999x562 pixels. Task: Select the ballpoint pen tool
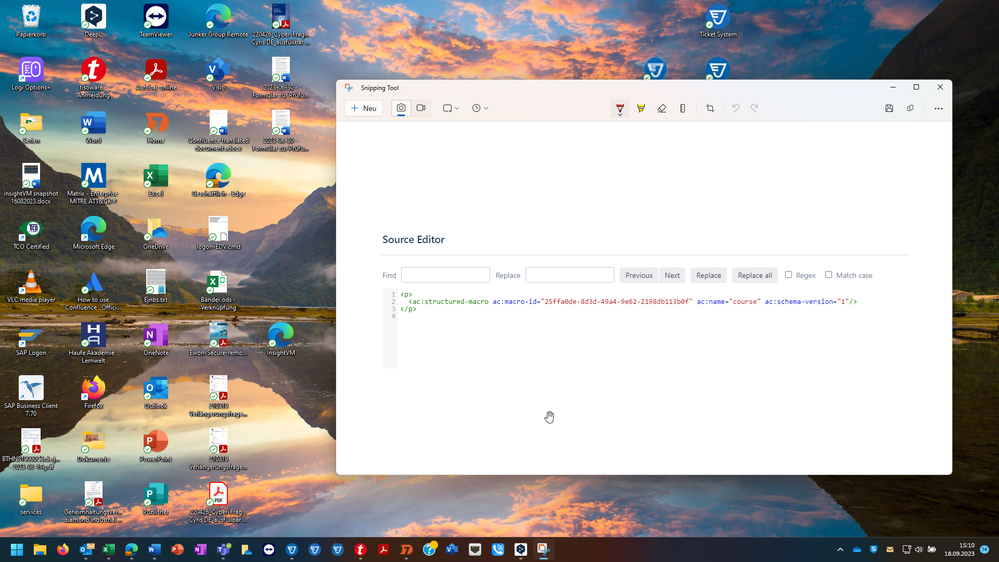click(x=620, y=108)
